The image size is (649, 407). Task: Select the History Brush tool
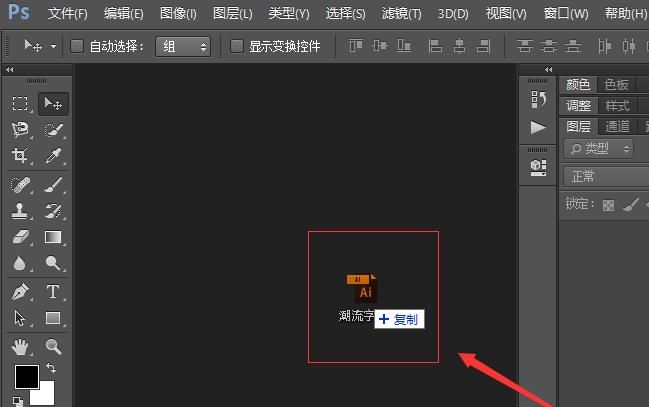[x=53, y=211]
